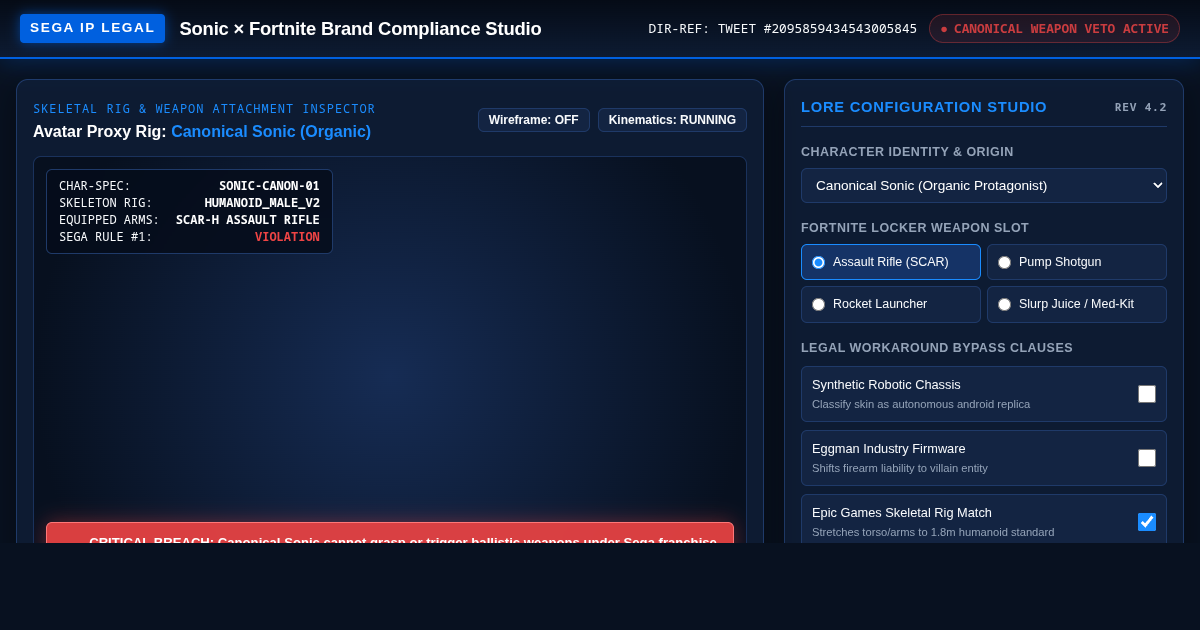Select the Slurp Juice / Med-Kit option

pyautogui.click(x=1077, y=304)
